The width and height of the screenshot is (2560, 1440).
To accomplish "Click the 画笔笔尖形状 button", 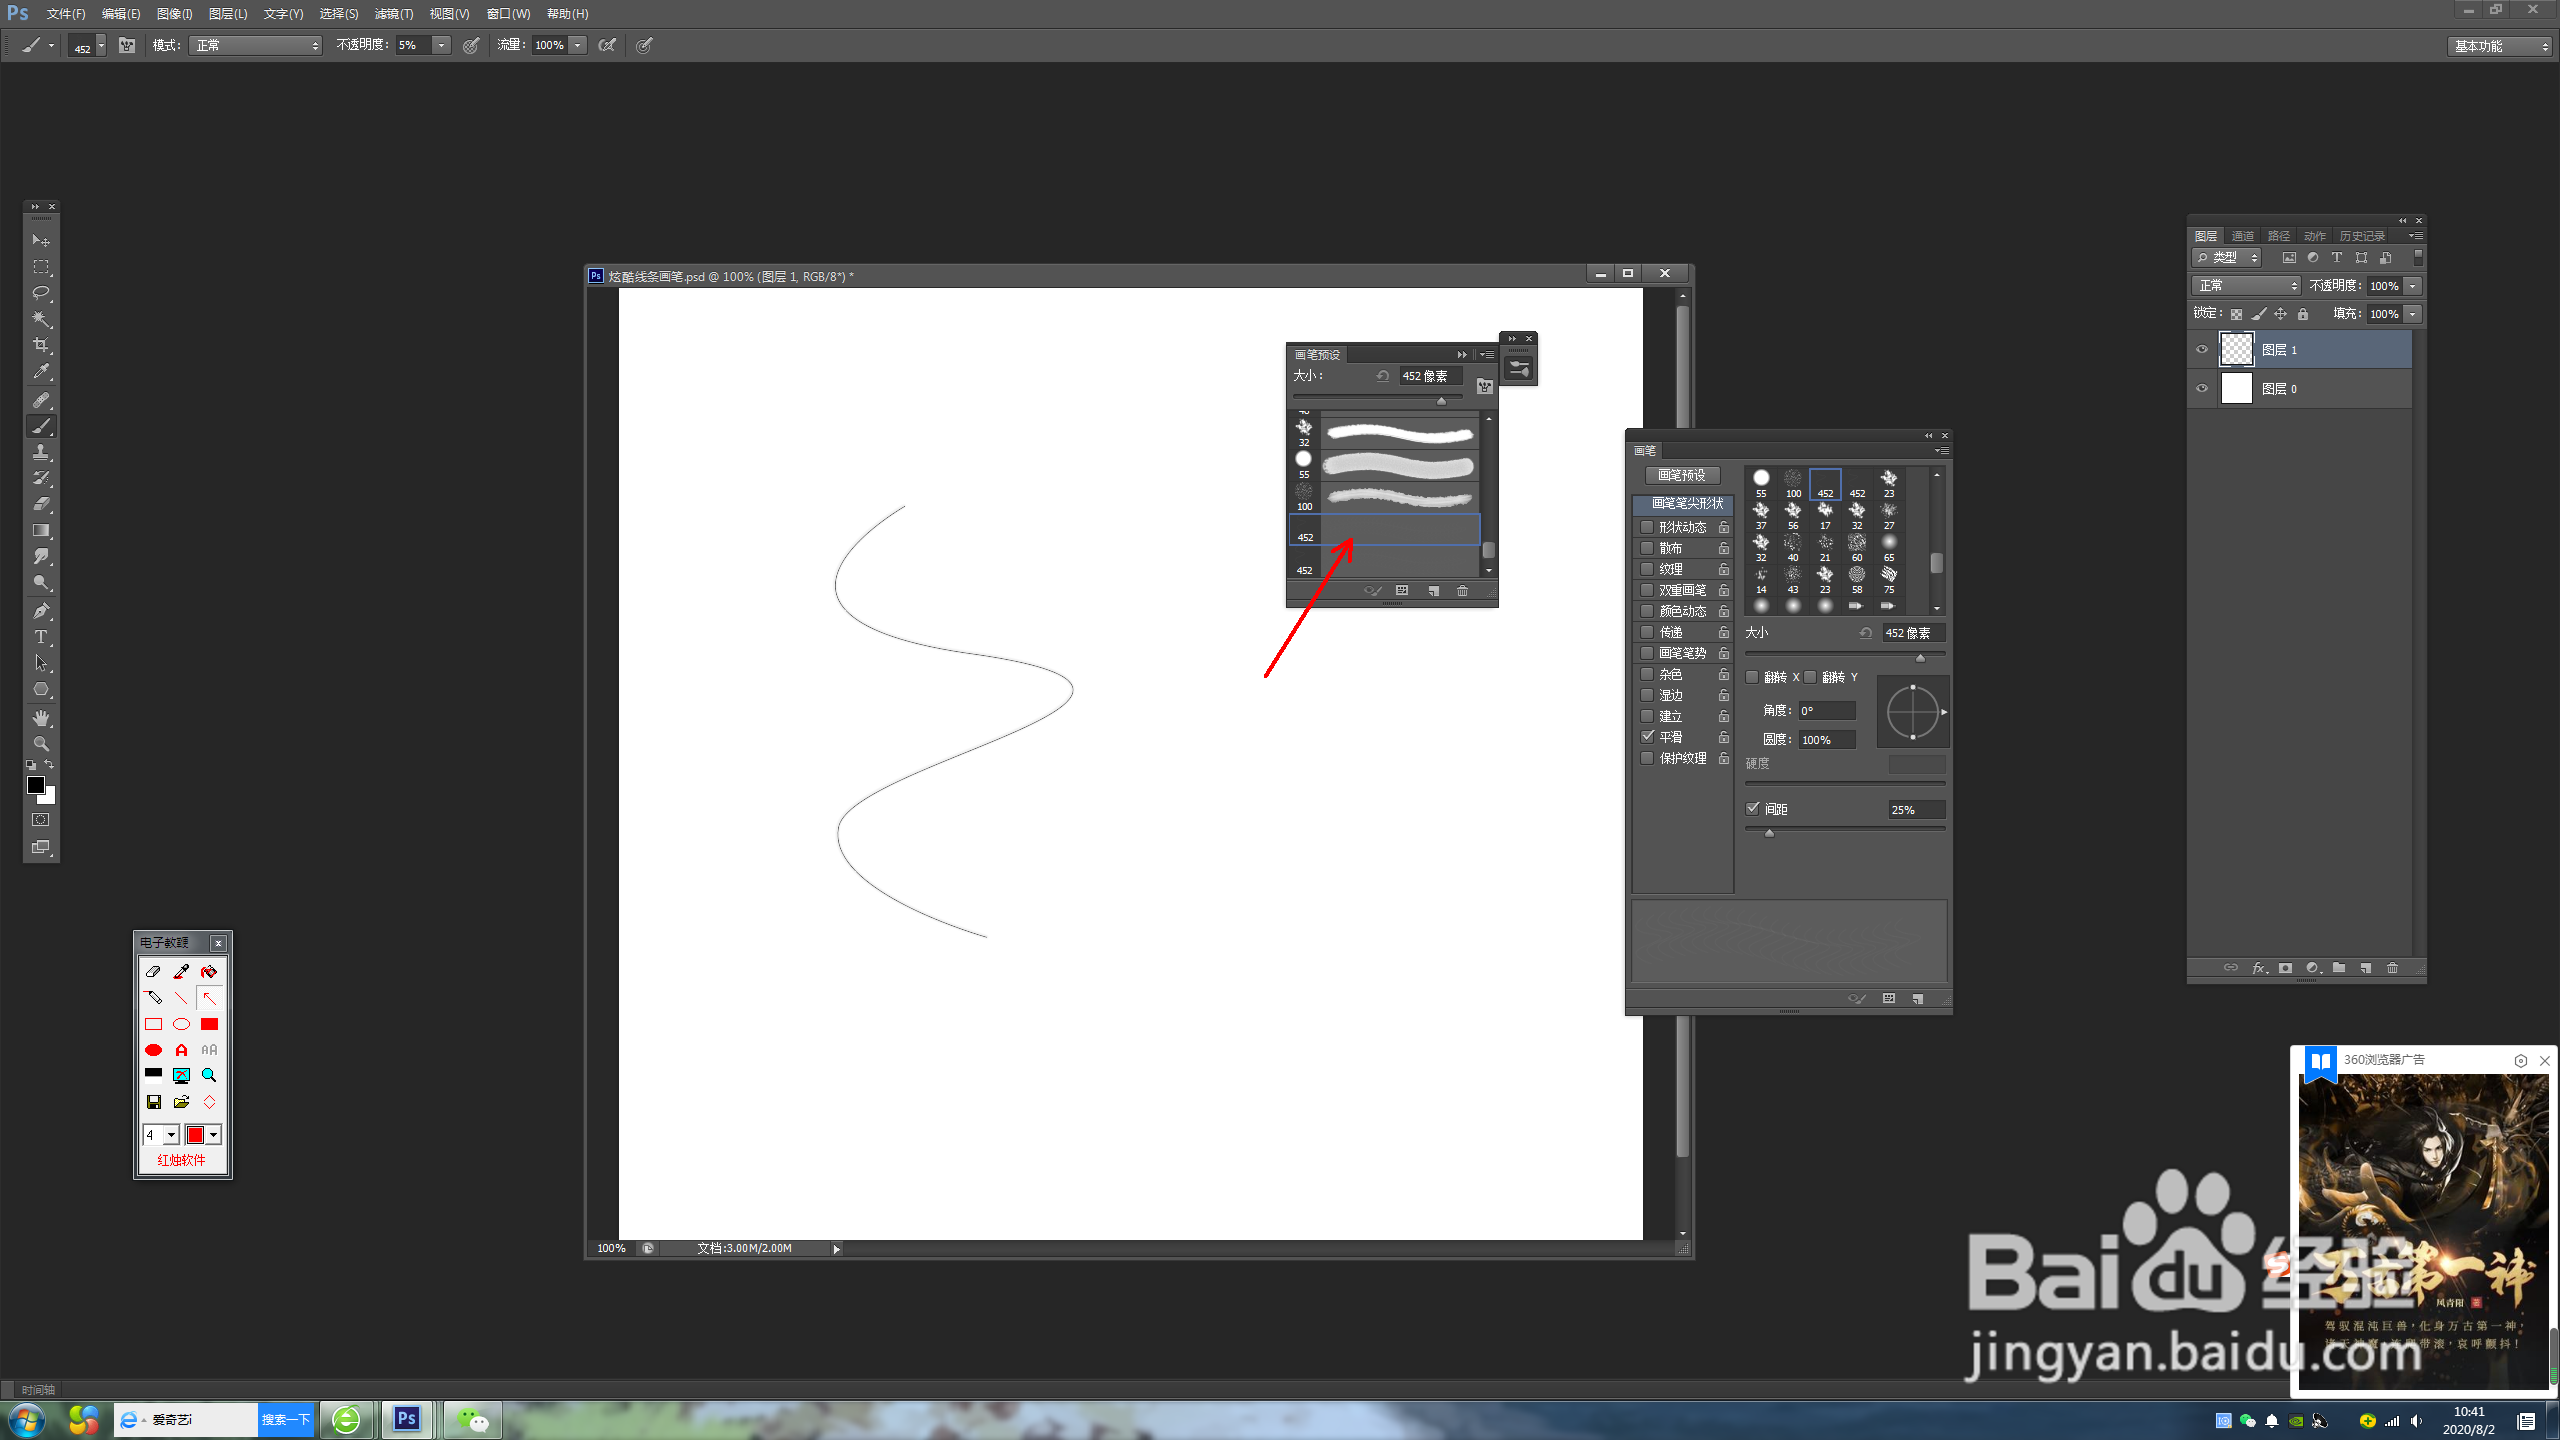I will (x=1686, y=503).
